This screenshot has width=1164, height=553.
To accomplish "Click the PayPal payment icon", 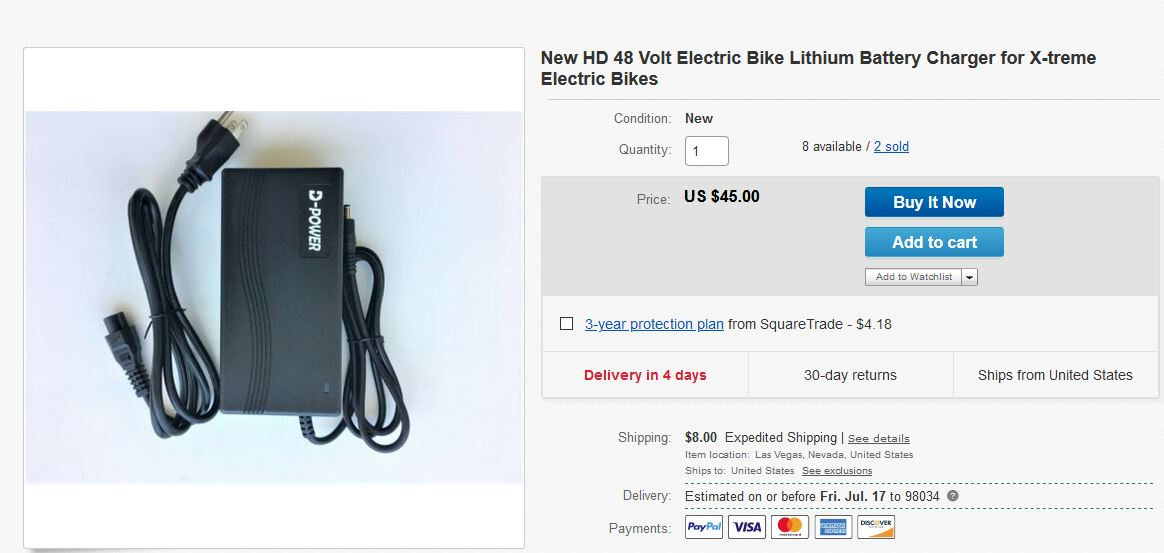I will pos(704,527).
